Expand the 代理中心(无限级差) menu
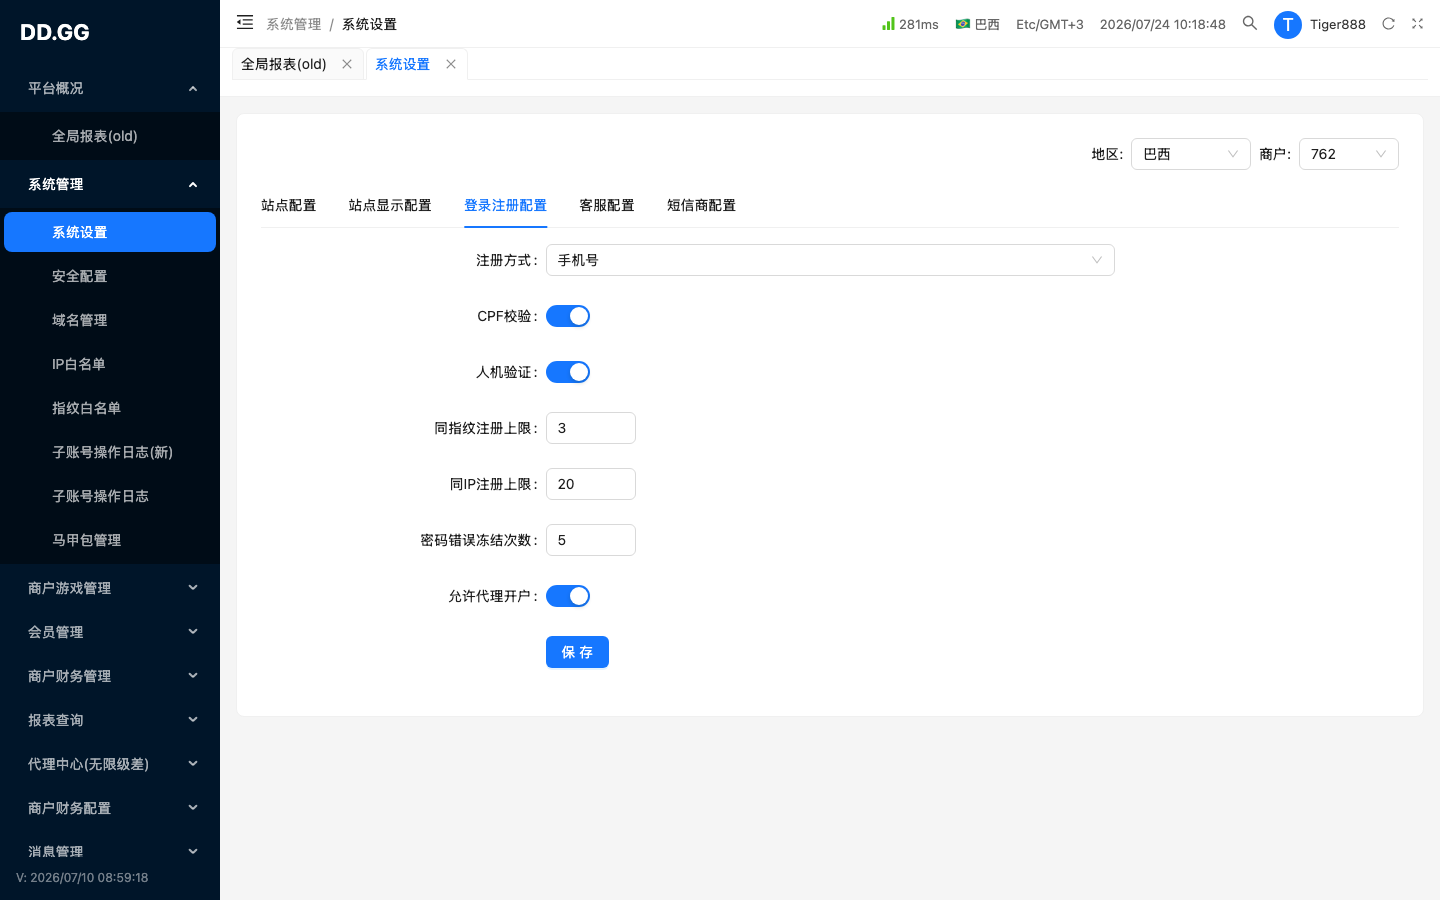Image resolution: width=1440 pixels, height=900 pixels. click(x=110, y=764)
